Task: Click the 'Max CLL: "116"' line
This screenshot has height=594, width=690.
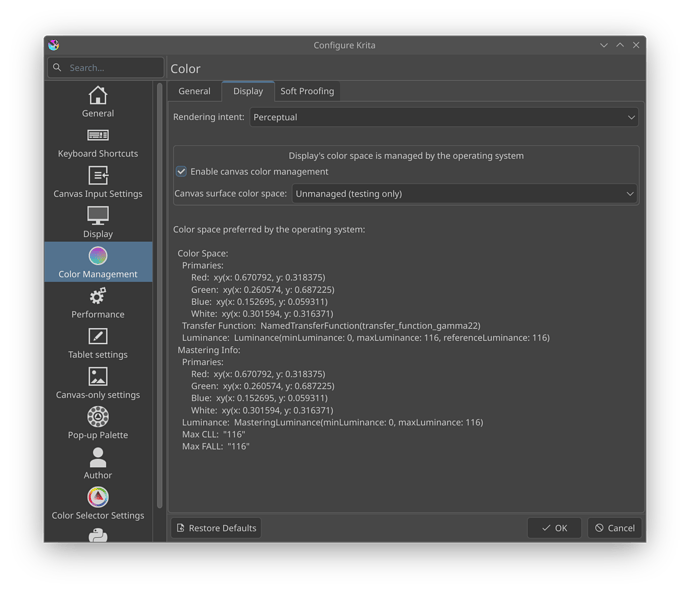Action: (214, 434)
